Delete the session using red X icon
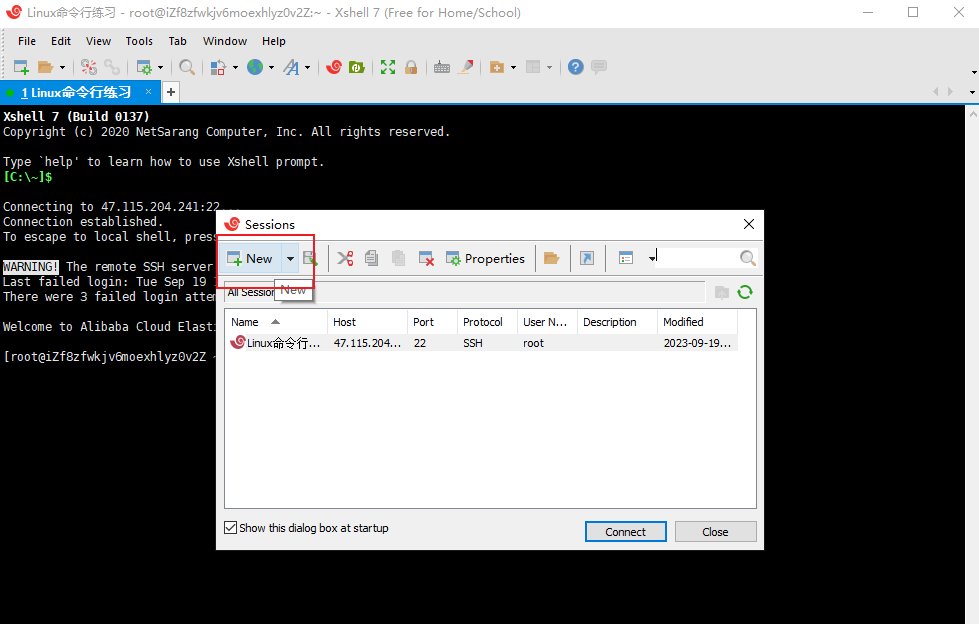Viewport: 979px width, 624px height. pos(425,258)
